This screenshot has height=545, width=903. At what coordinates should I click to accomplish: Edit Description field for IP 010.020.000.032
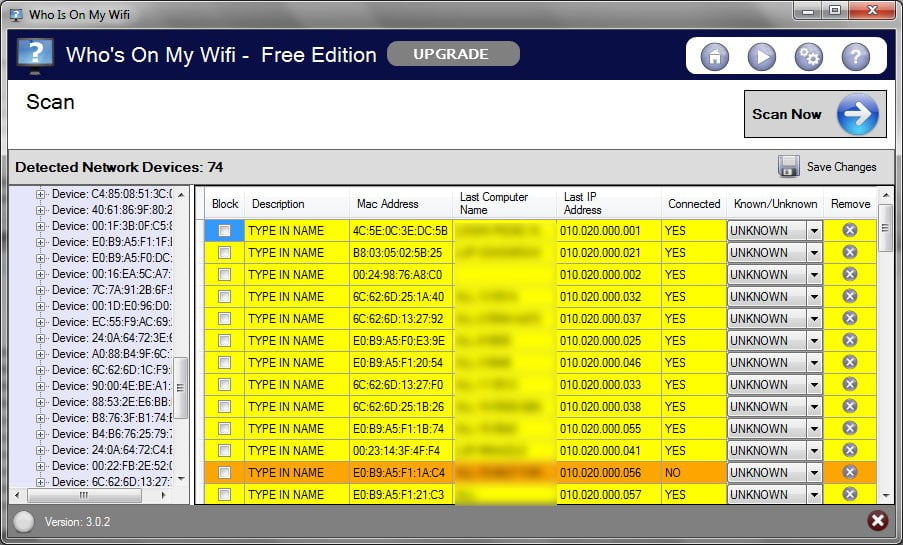tap(296, 297)
